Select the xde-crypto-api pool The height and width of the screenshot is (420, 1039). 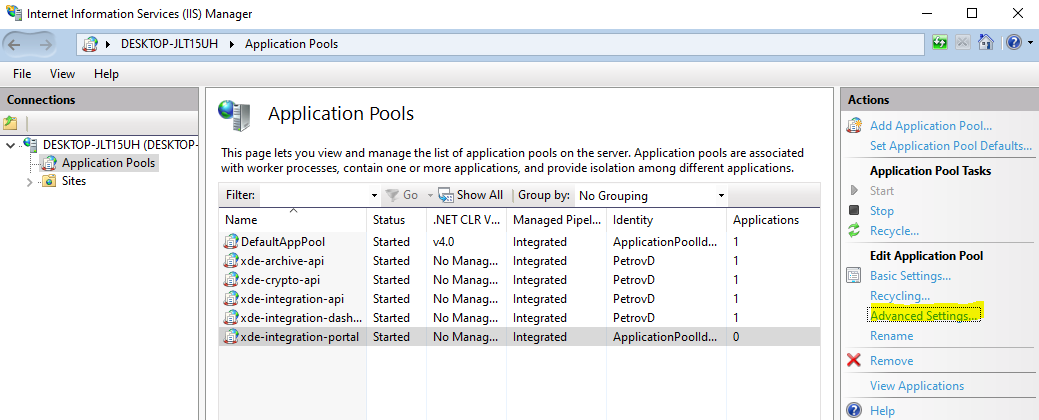point(520,280)
